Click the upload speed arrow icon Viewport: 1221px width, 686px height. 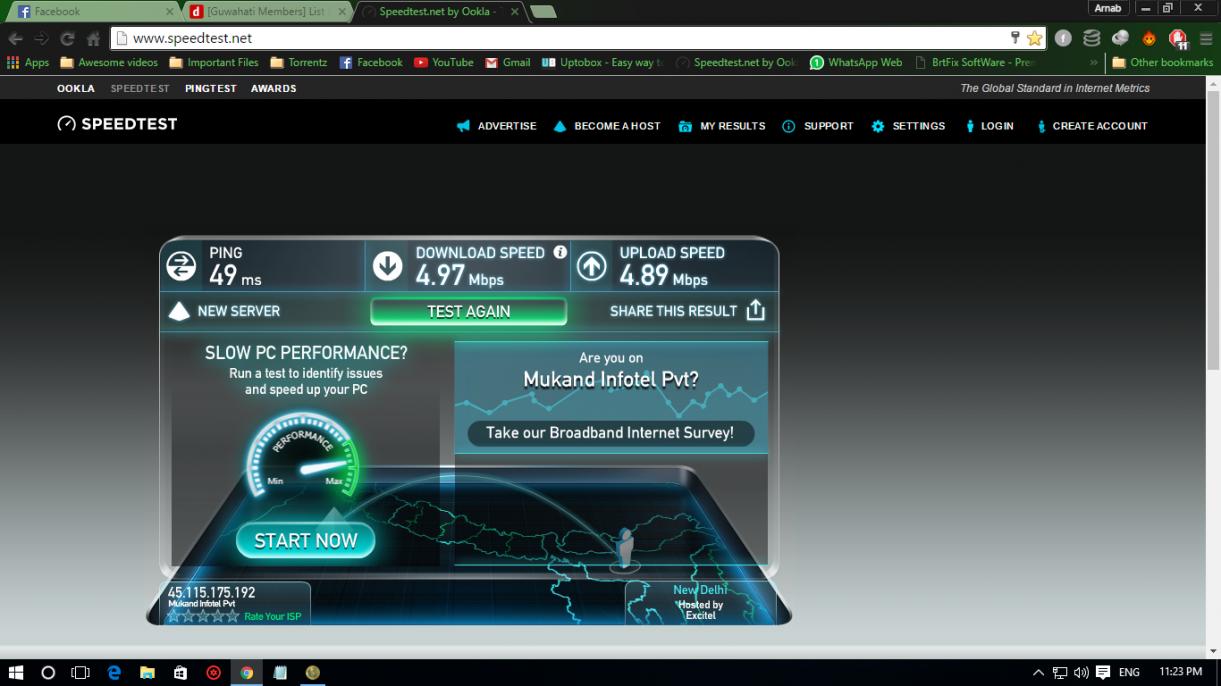tap(591, 266)
